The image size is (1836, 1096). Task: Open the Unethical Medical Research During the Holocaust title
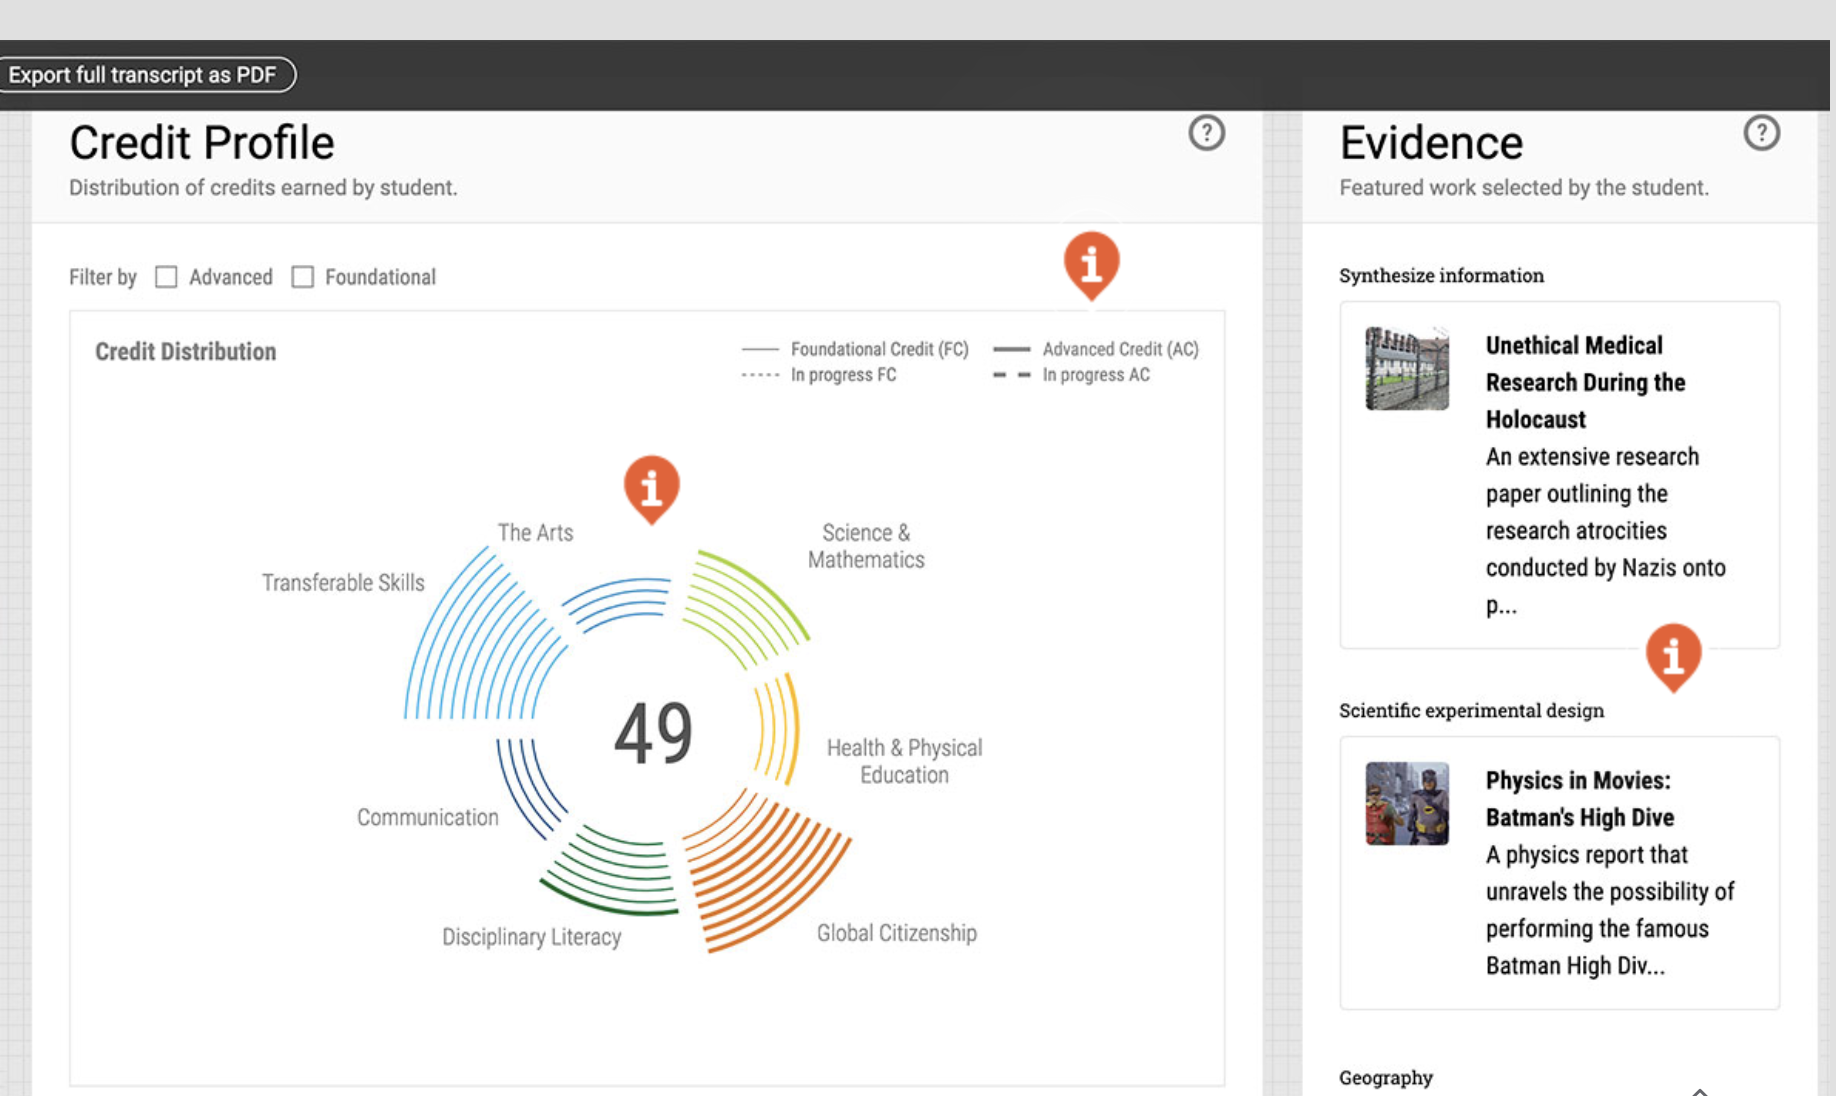coord(1584,382)
